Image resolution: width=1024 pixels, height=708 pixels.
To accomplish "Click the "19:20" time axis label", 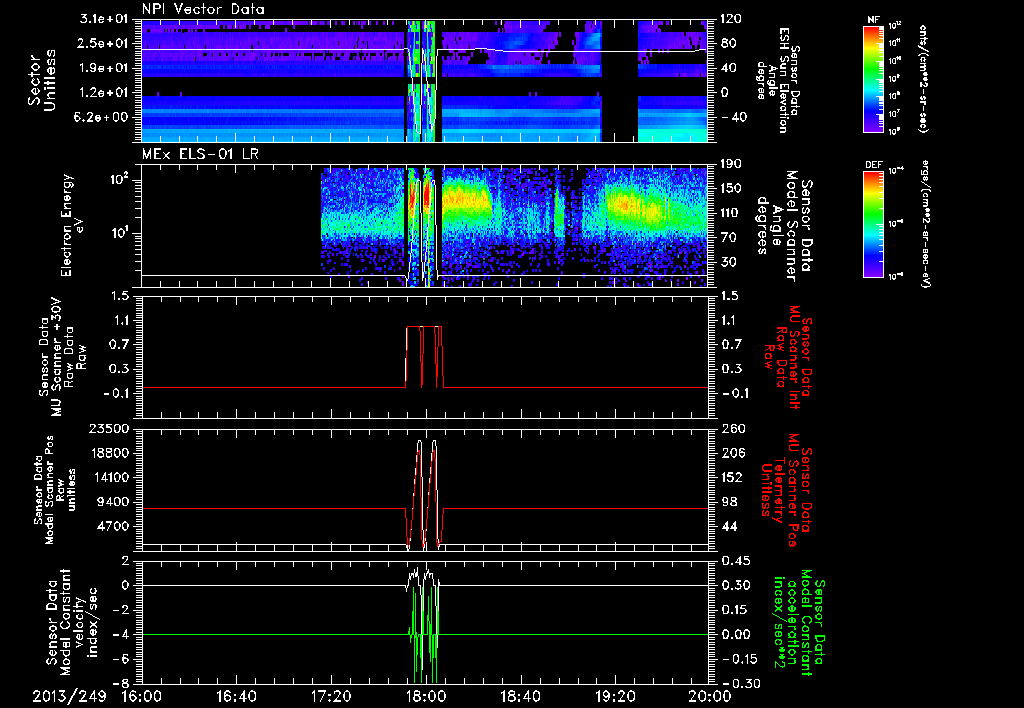I will (615, 696).
